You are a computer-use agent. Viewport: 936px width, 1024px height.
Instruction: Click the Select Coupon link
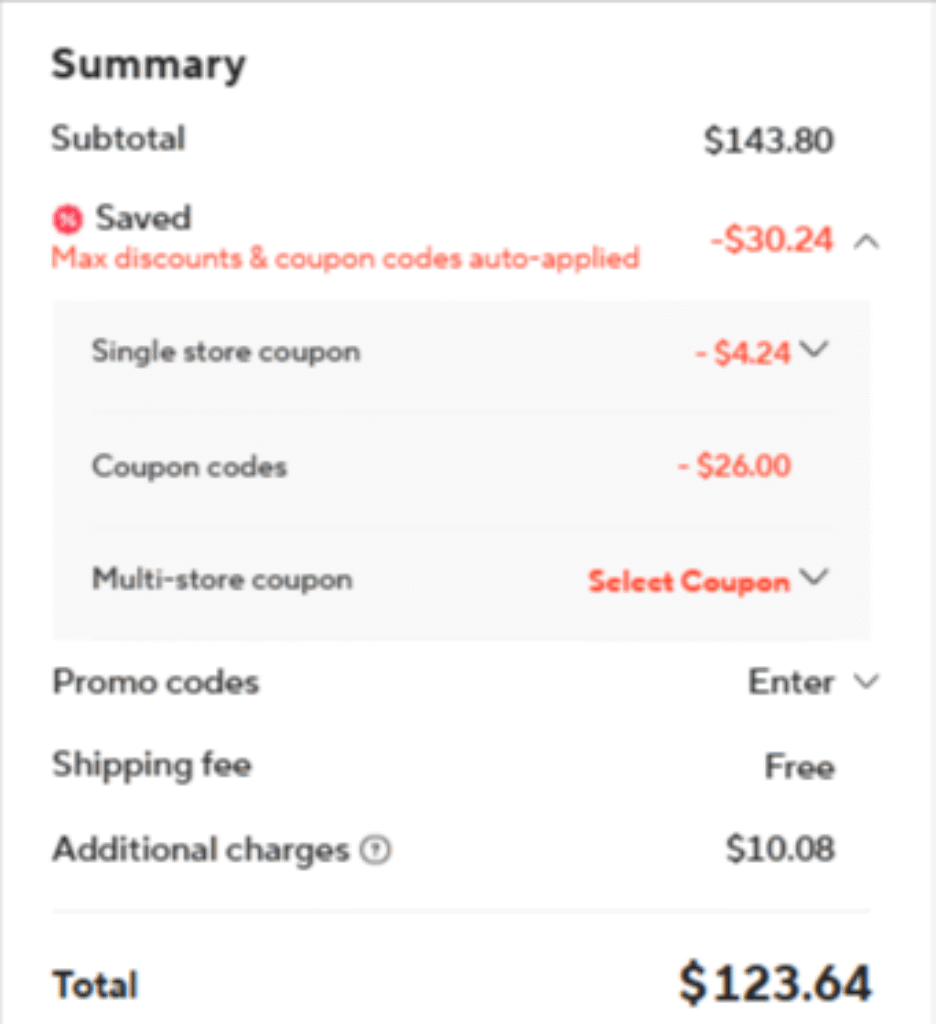pos(688,581)
